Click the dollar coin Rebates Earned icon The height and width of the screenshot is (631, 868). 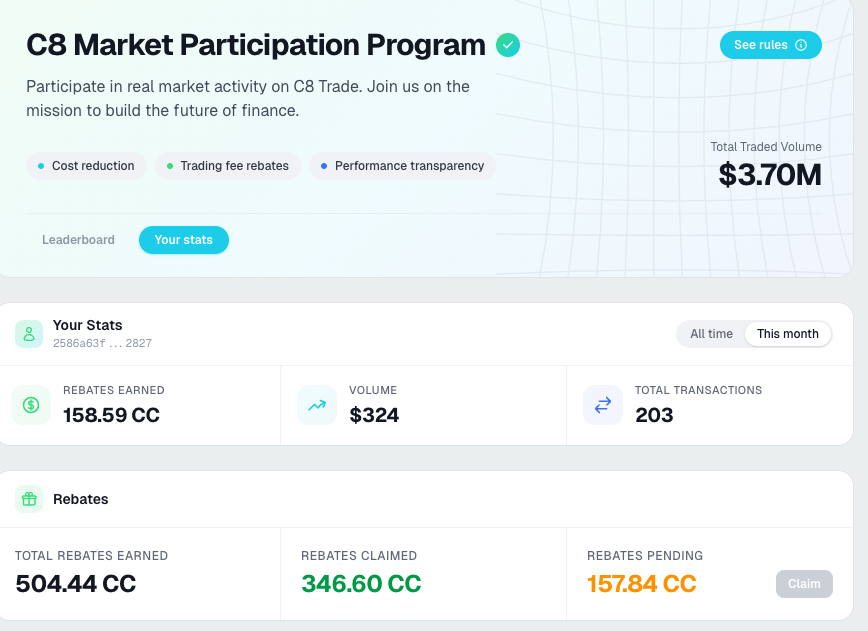[31, 405]
